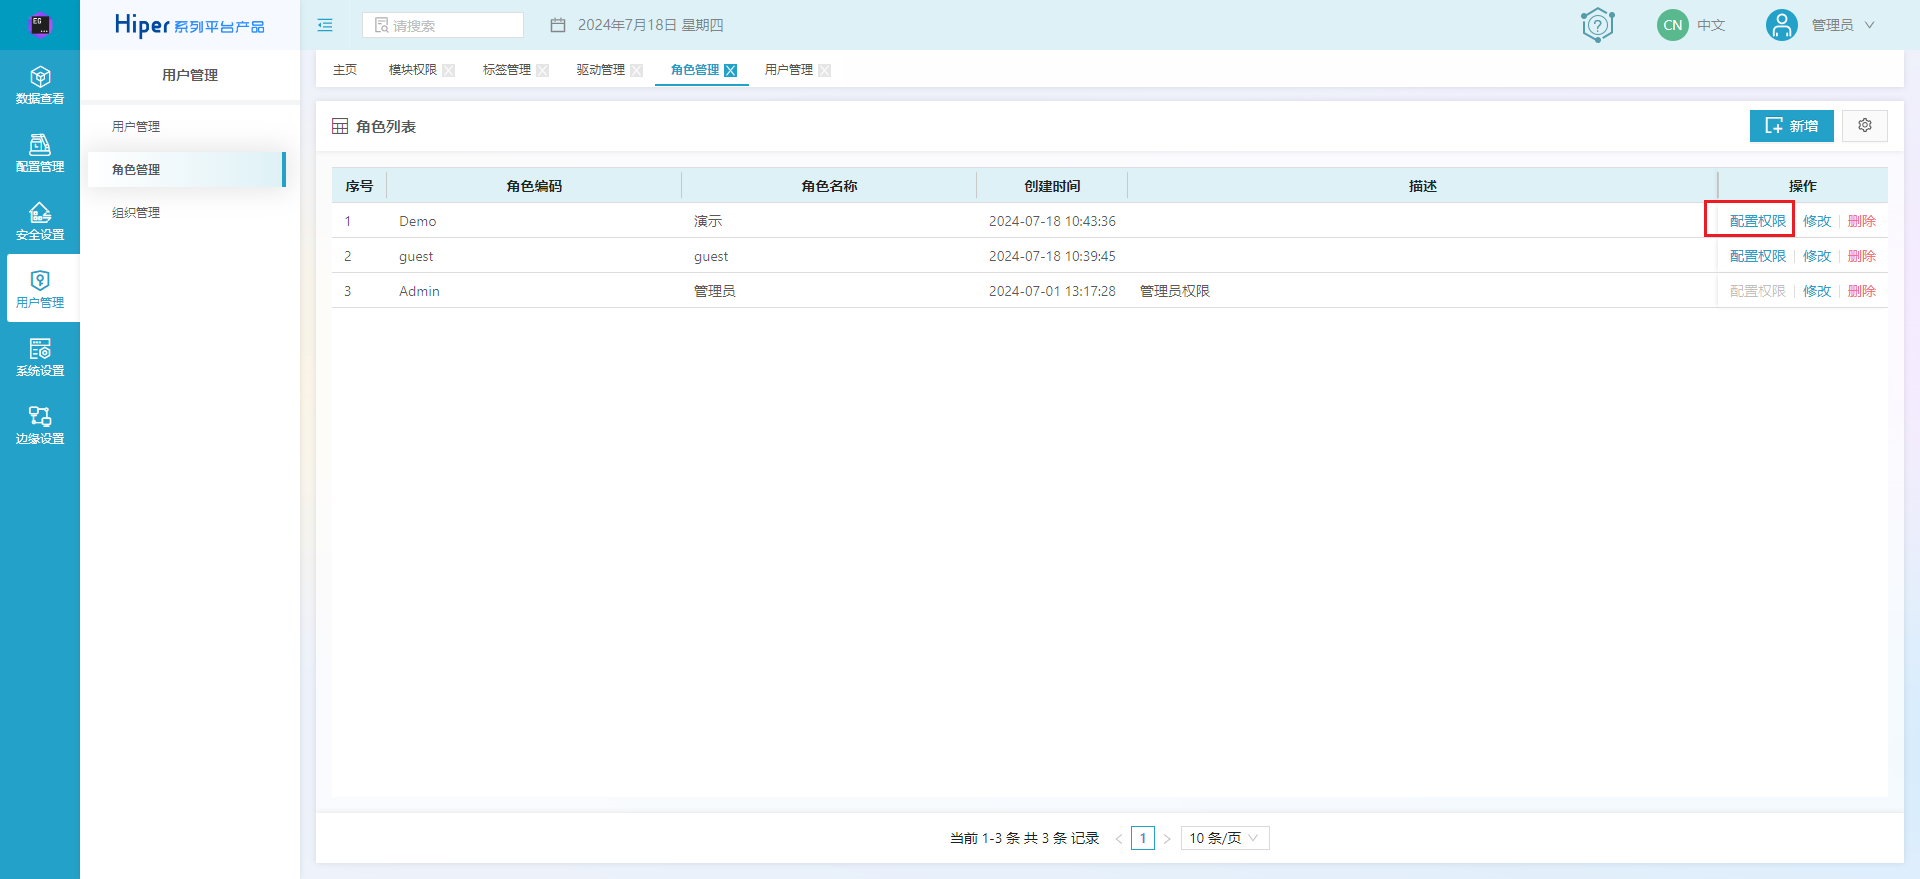
Task: Switch language via 中文 label
Action: [1711, 25]
